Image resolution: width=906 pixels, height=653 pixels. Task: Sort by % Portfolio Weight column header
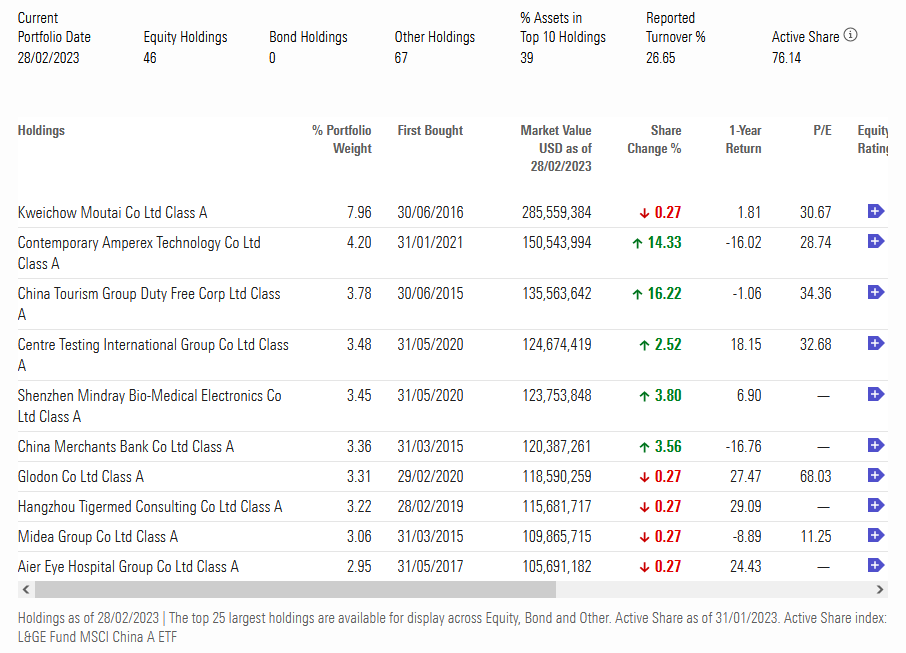point(341,139)
